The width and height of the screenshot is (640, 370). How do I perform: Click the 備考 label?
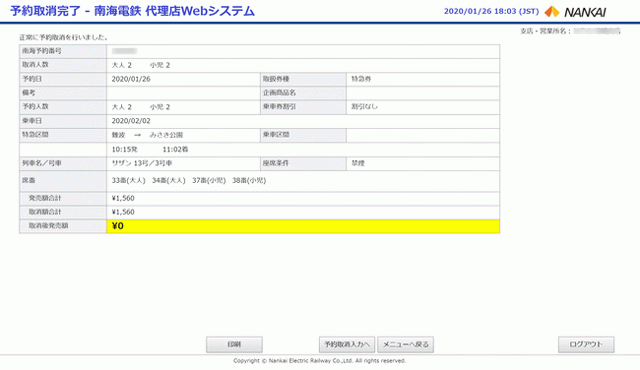pos(29,93)
